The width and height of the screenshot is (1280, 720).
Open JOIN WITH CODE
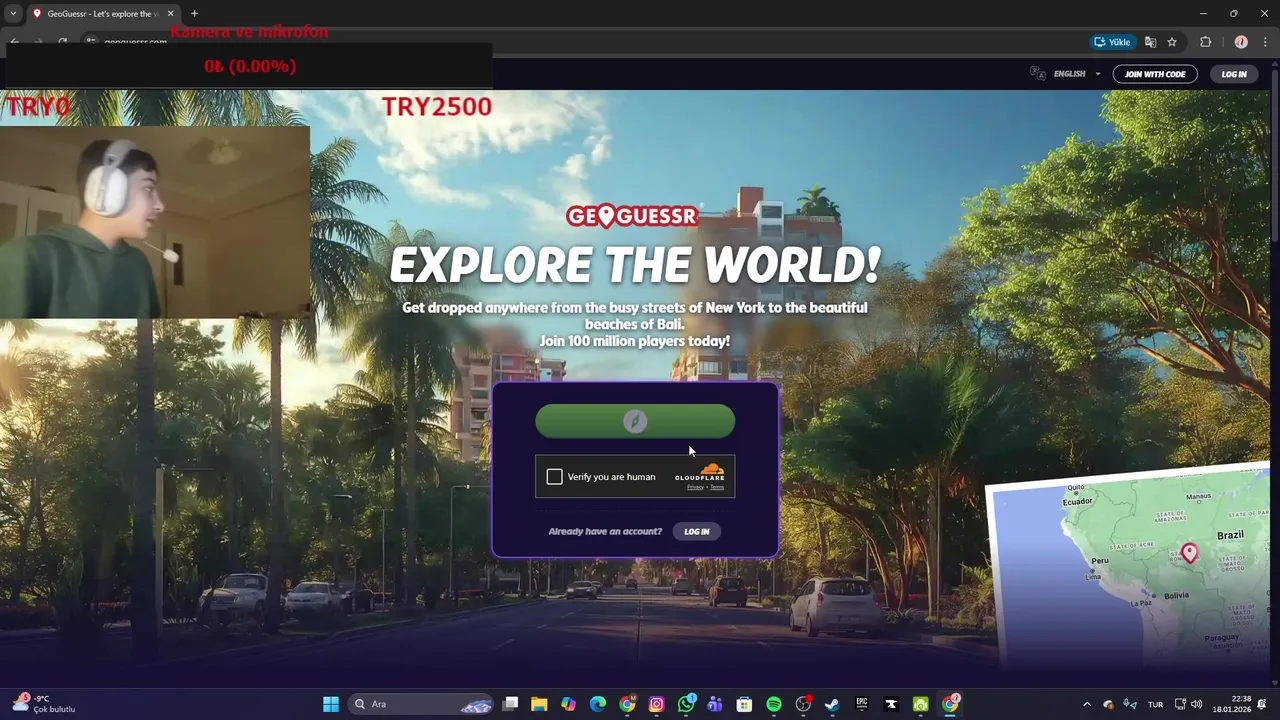[x=1155, y=74]
